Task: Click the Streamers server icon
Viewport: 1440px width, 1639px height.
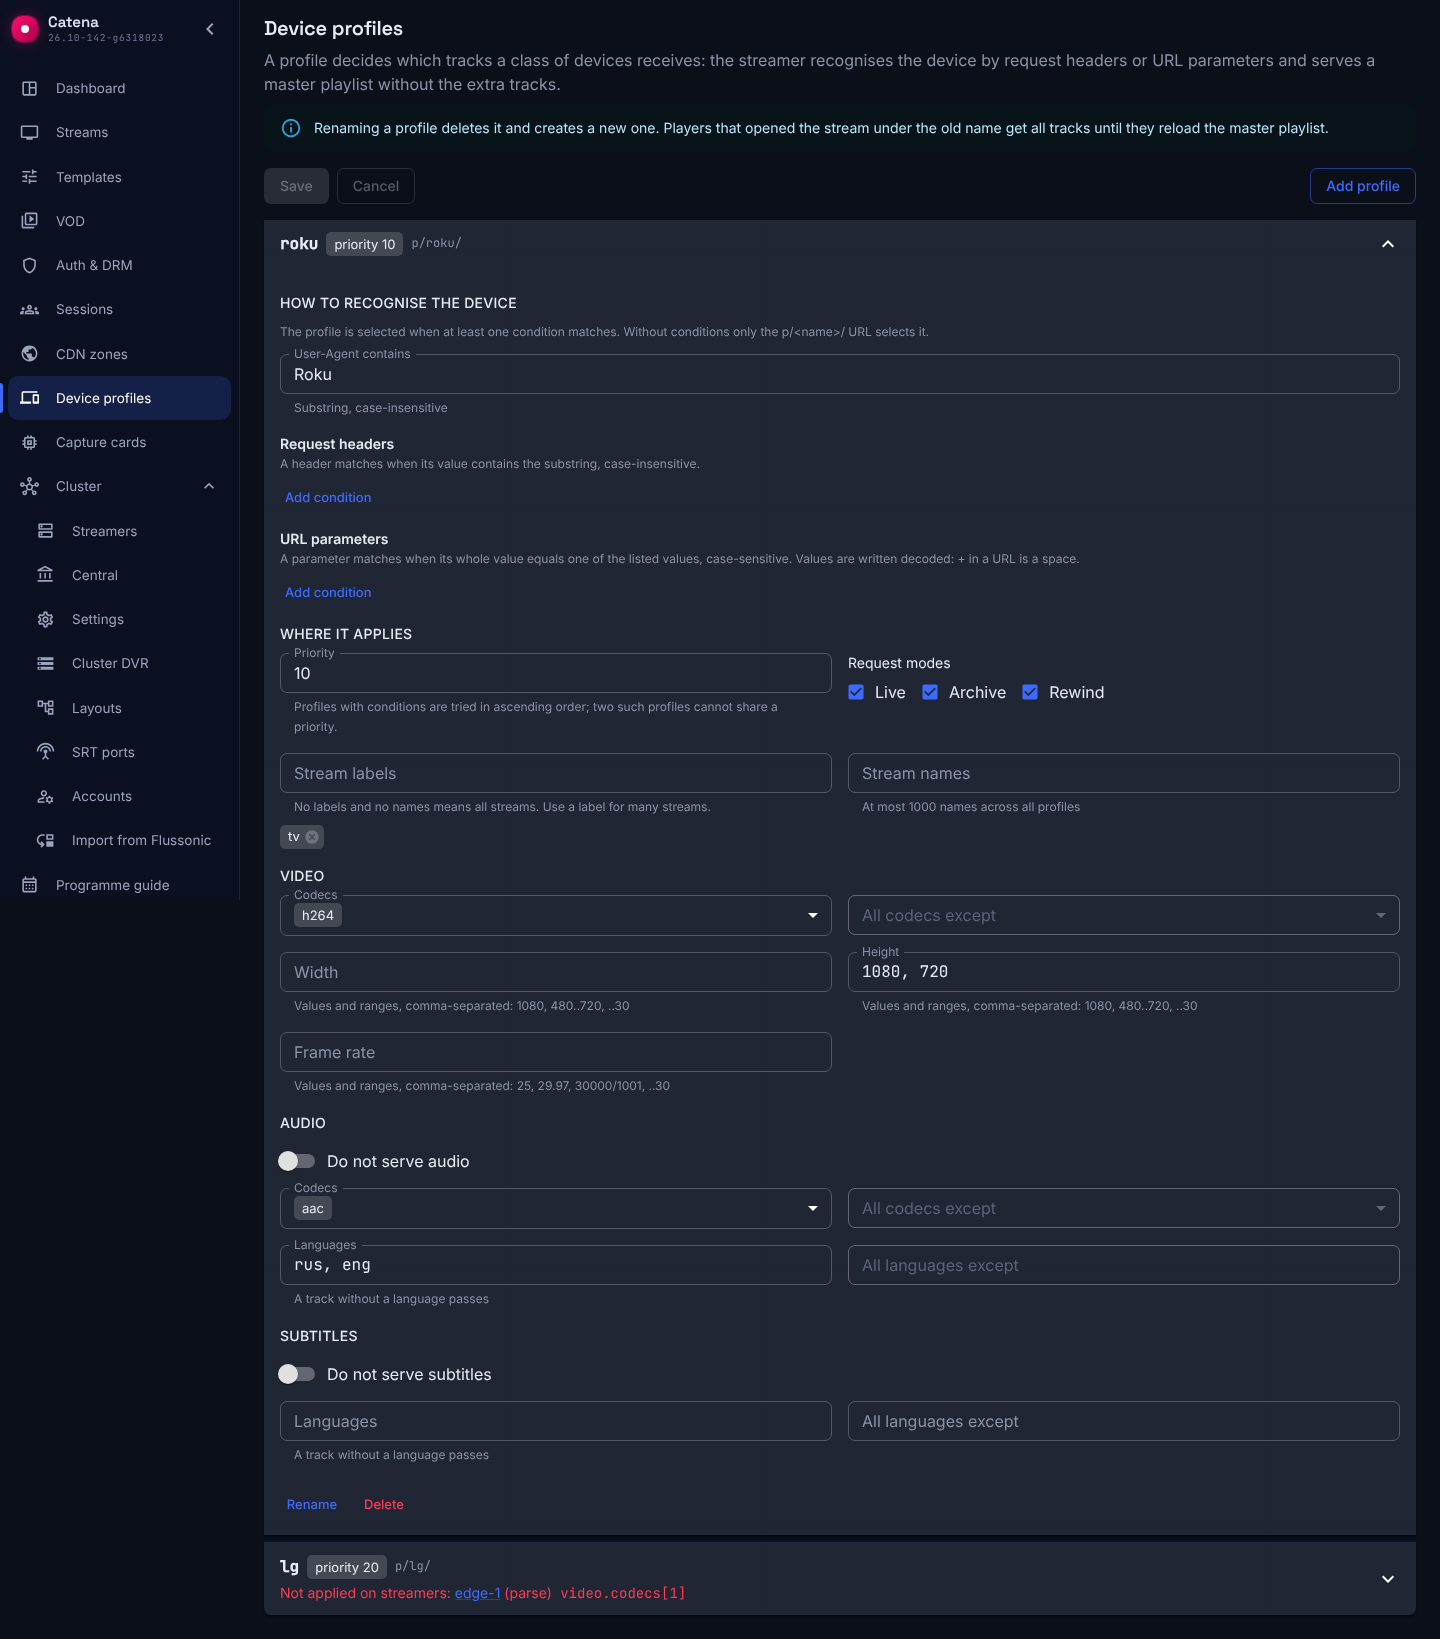Action: (46, 531)
